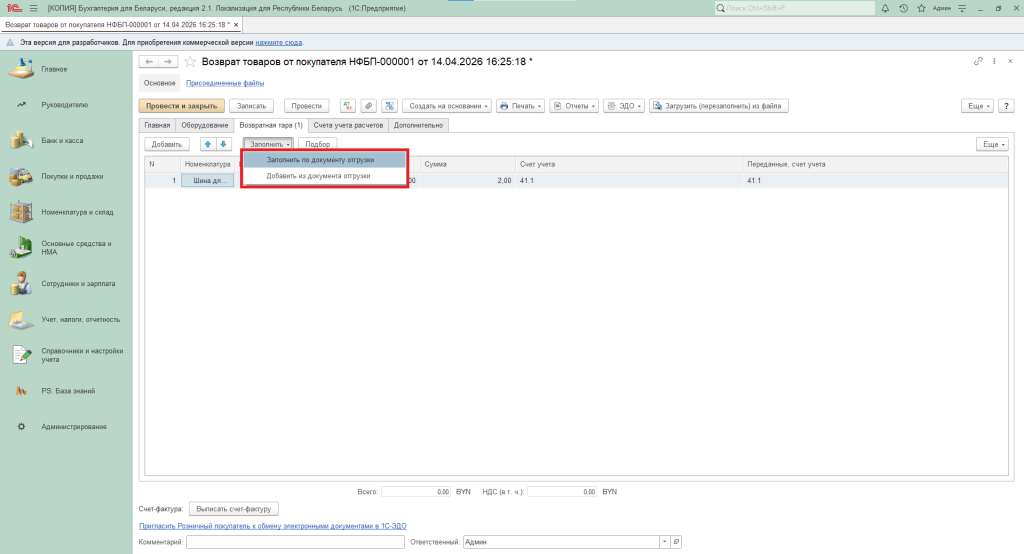1024x554 pixels.
Task: Go back with the left arrow button
Action: coord(150,62)
